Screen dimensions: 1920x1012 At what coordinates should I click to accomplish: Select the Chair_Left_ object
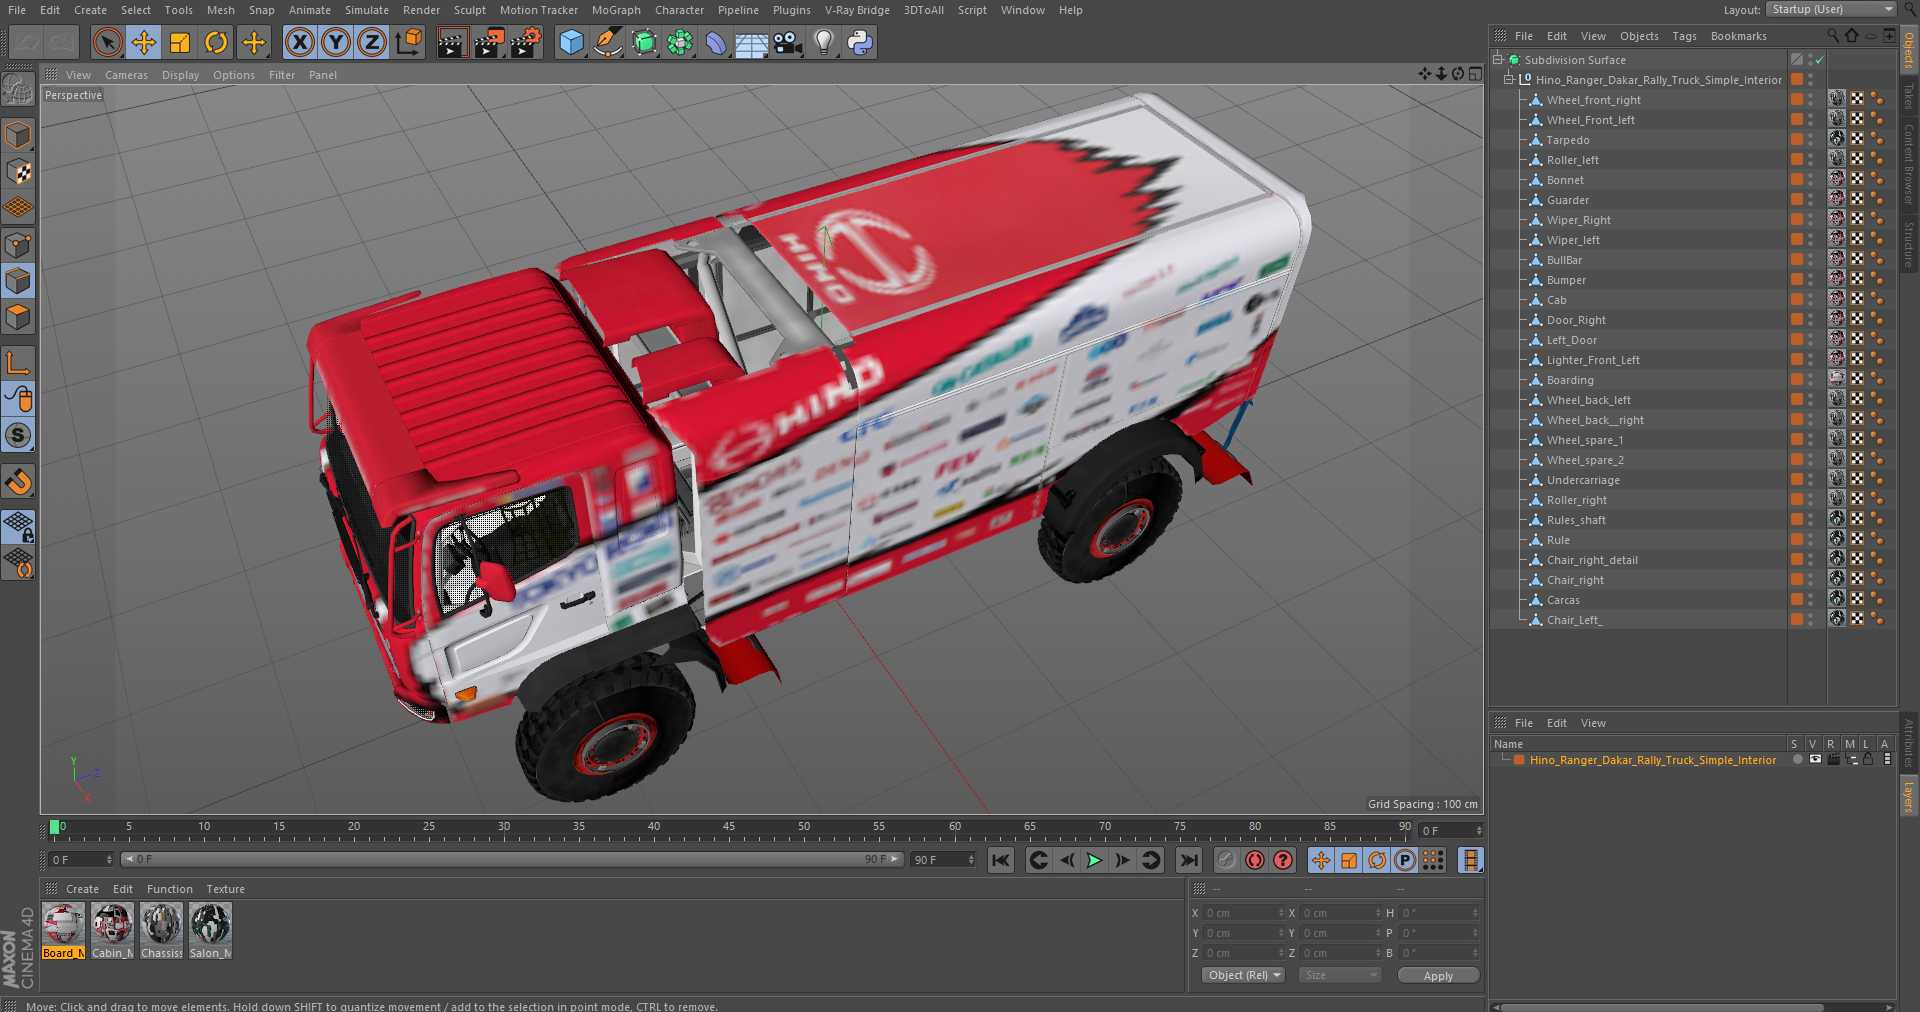pos(1574,620)
